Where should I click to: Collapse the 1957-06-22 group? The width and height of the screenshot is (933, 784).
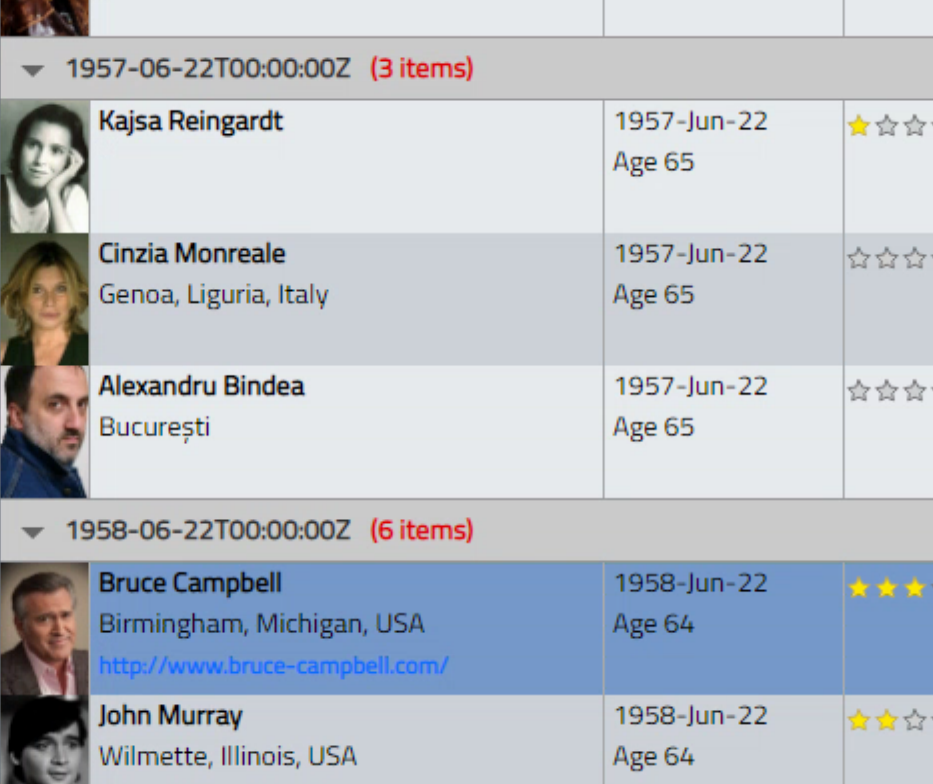[33, 70]
